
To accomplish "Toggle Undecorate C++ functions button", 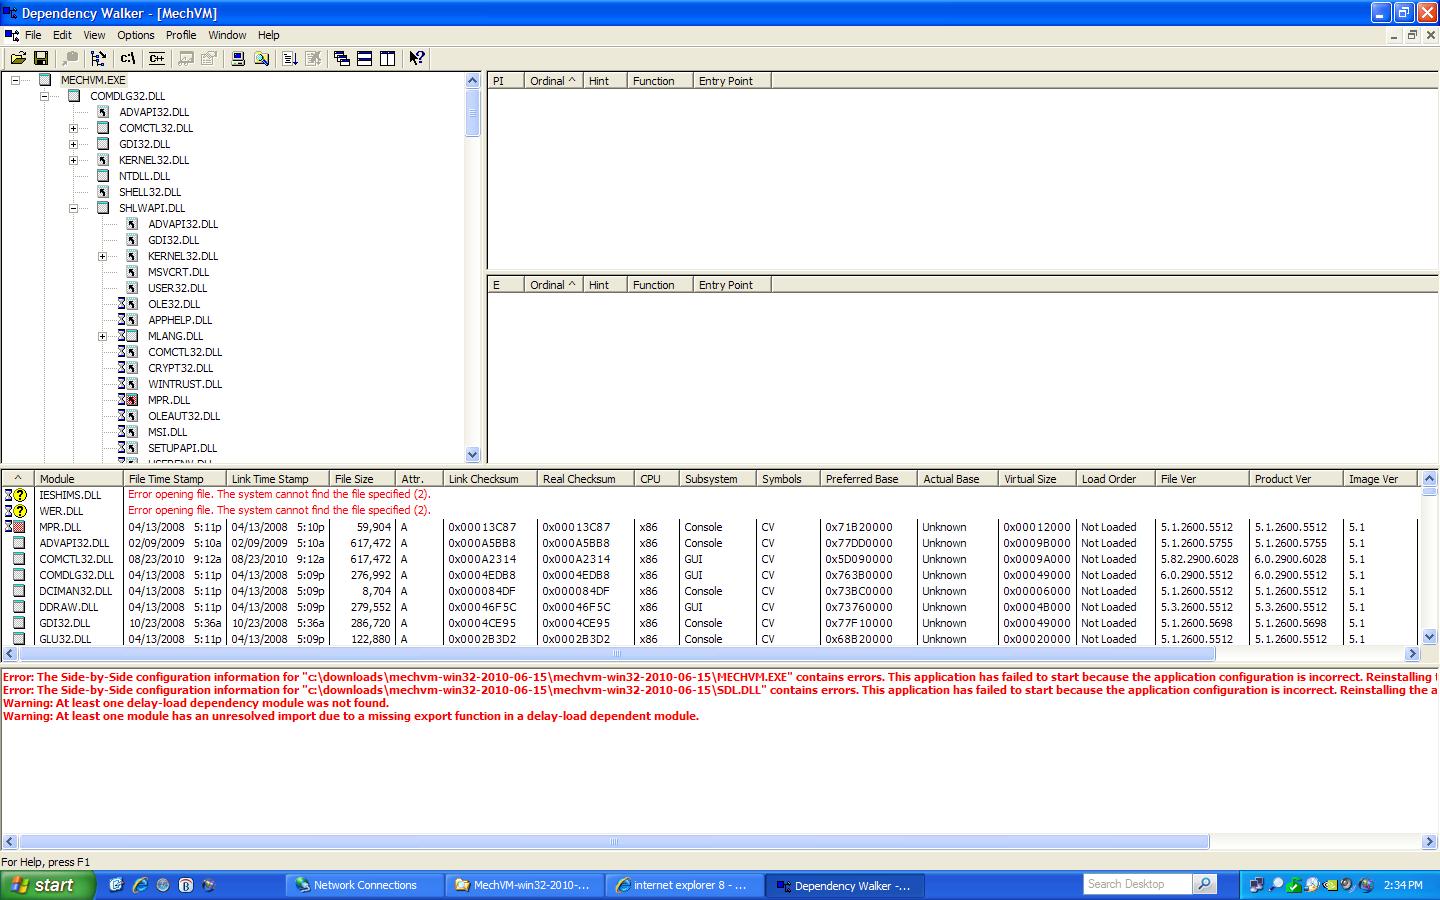I will (x=157, y=58).
